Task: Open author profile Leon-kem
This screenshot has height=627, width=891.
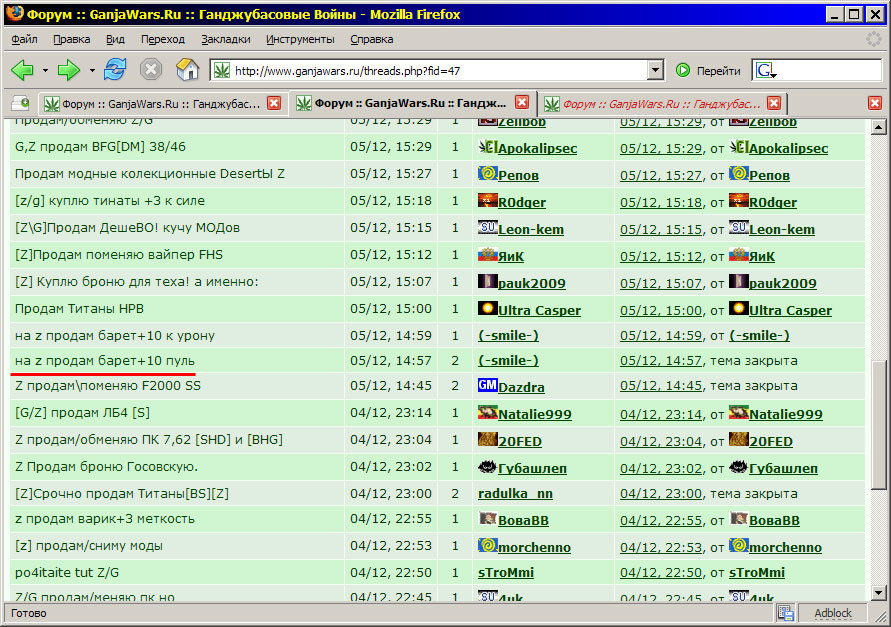Action: 531,230
